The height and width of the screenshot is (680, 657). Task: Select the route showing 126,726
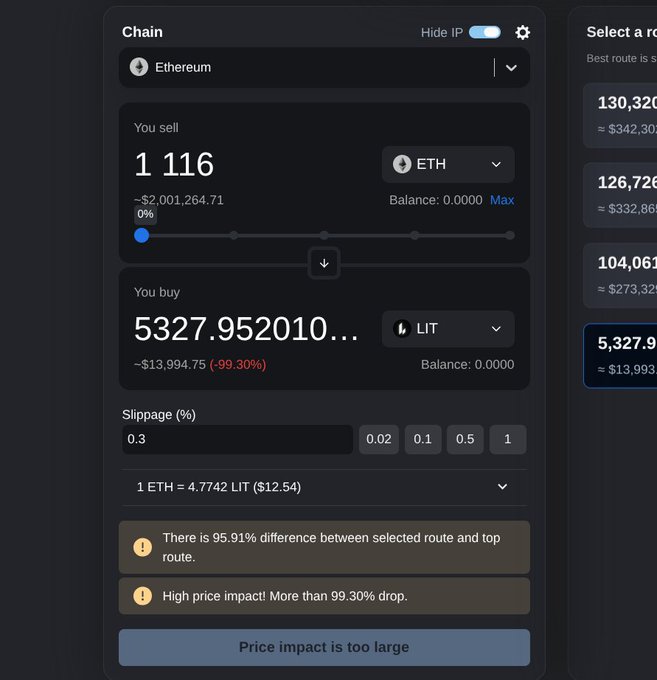(x=620, y=195)
